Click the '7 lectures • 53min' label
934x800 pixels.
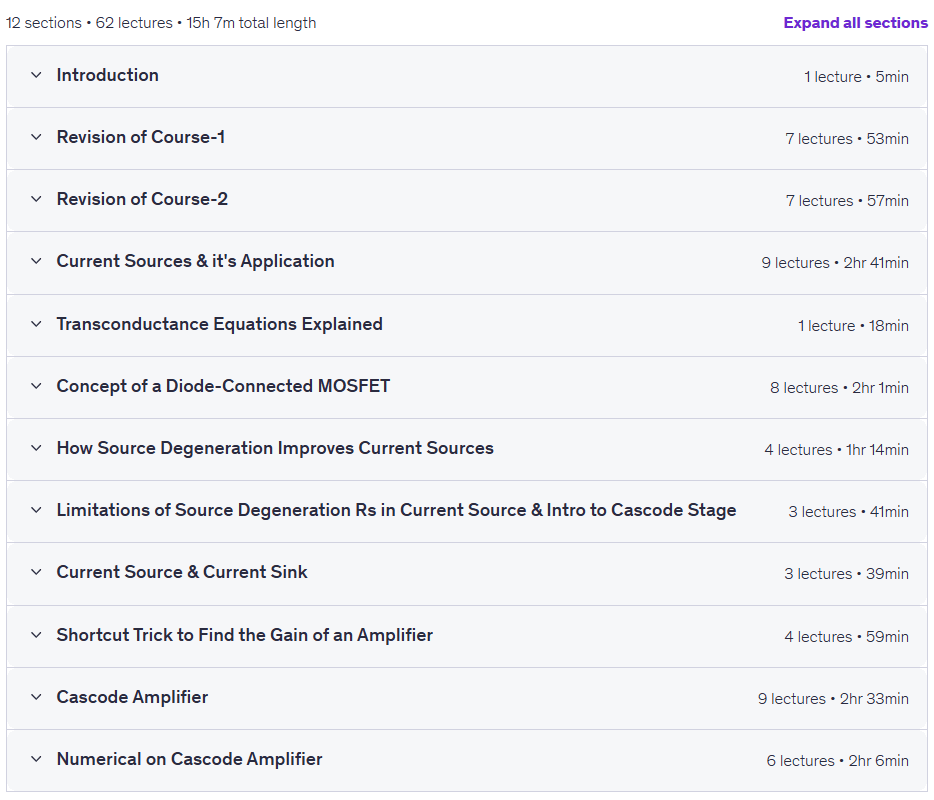847,139
